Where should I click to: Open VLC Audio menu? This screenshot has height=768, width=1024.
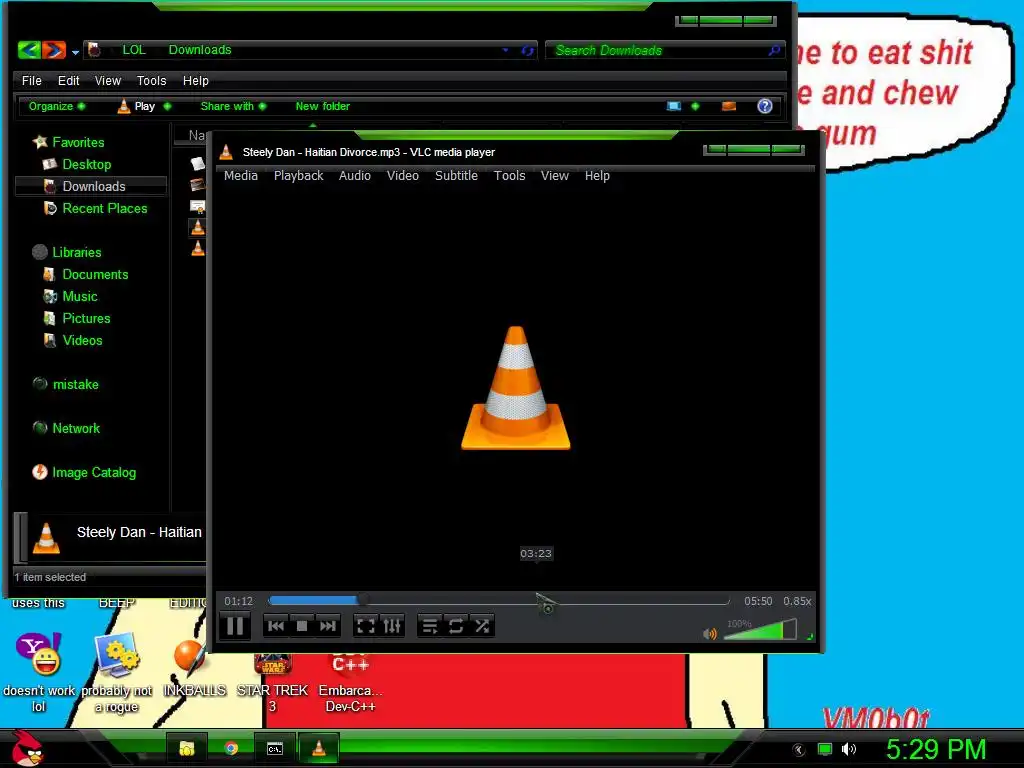point(355,176)
